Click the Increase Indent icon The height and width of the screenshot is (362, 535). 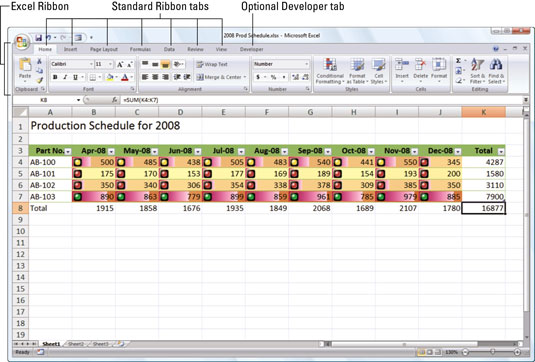187,77
